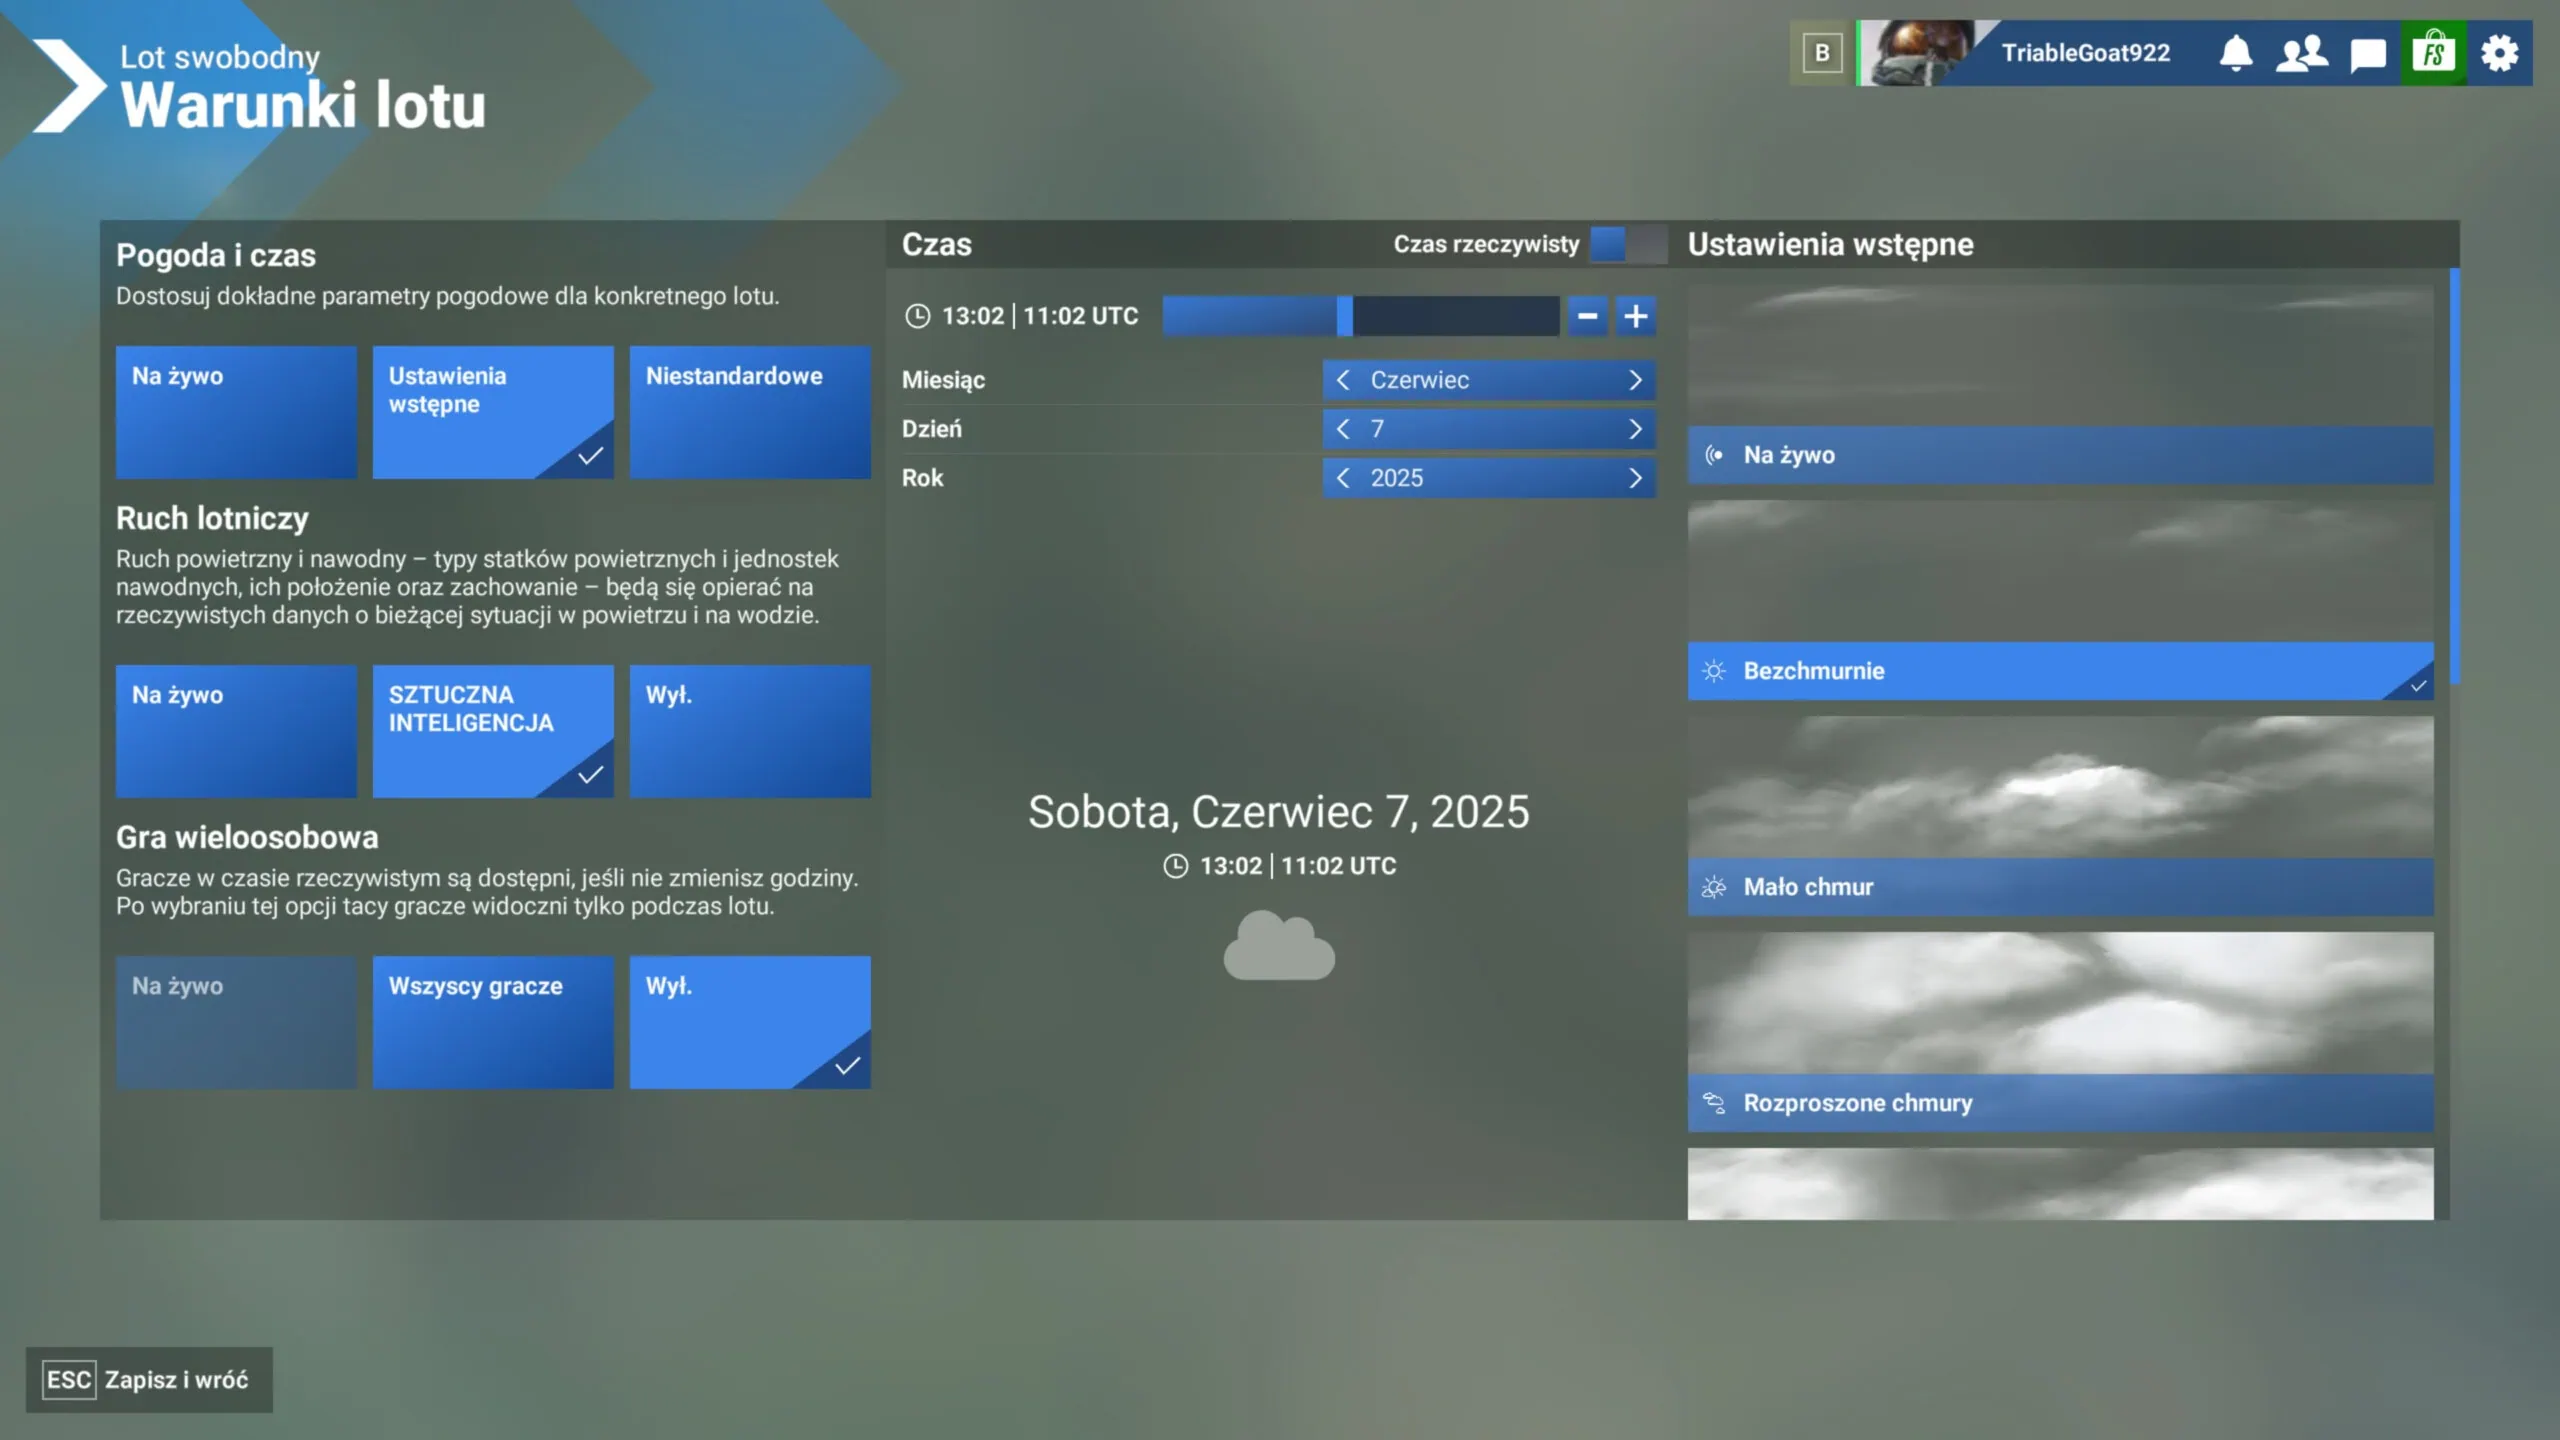Screen dimensions: 2560x1440
Task: Advance Miesiąc with the right chevron
Action: 1636,380
